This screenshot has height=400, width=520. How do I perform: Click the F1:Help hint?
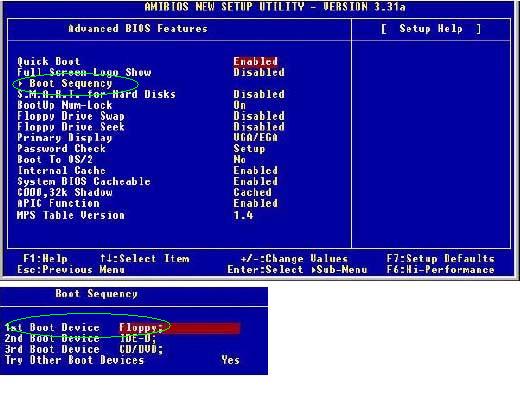click(45, 259)
